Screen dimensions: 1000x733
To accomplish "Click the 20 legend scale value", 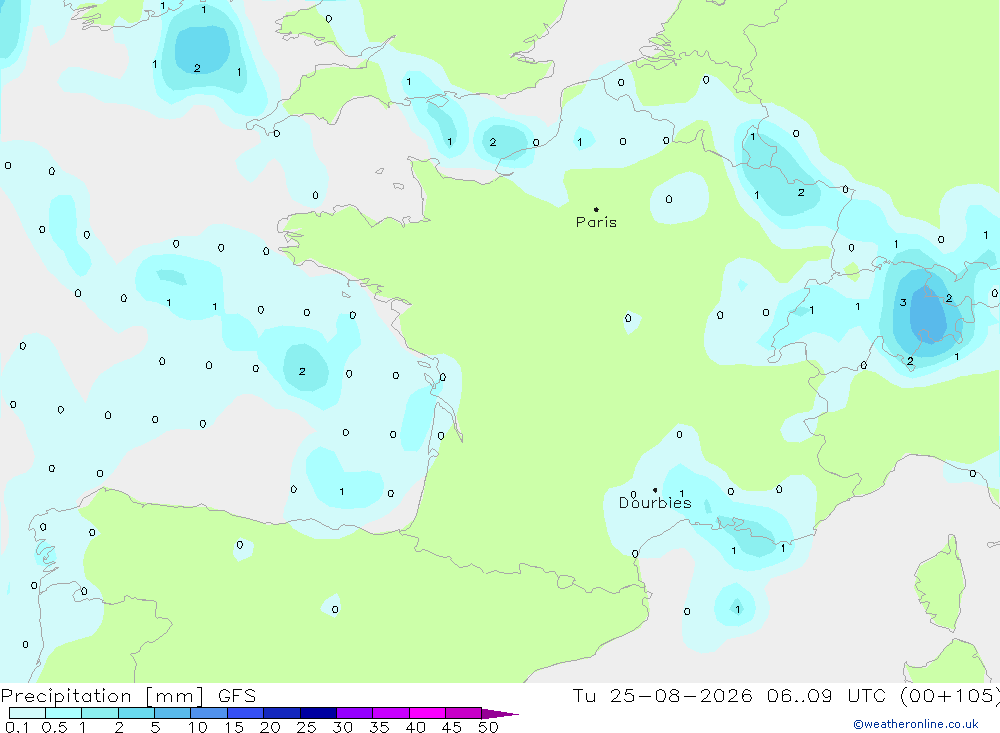I will (x=270, y=727).
